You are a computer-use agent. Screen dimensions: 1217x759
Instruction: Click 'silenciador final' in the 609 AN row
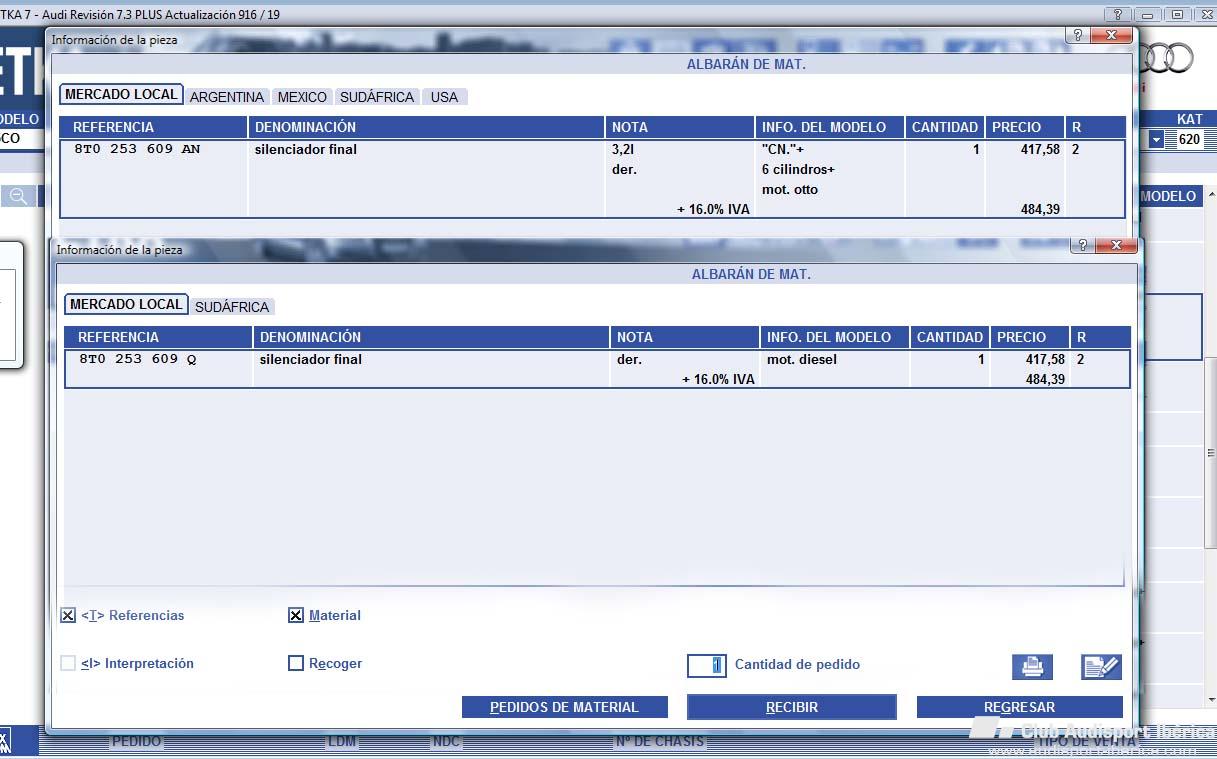[x=306, y=150]
